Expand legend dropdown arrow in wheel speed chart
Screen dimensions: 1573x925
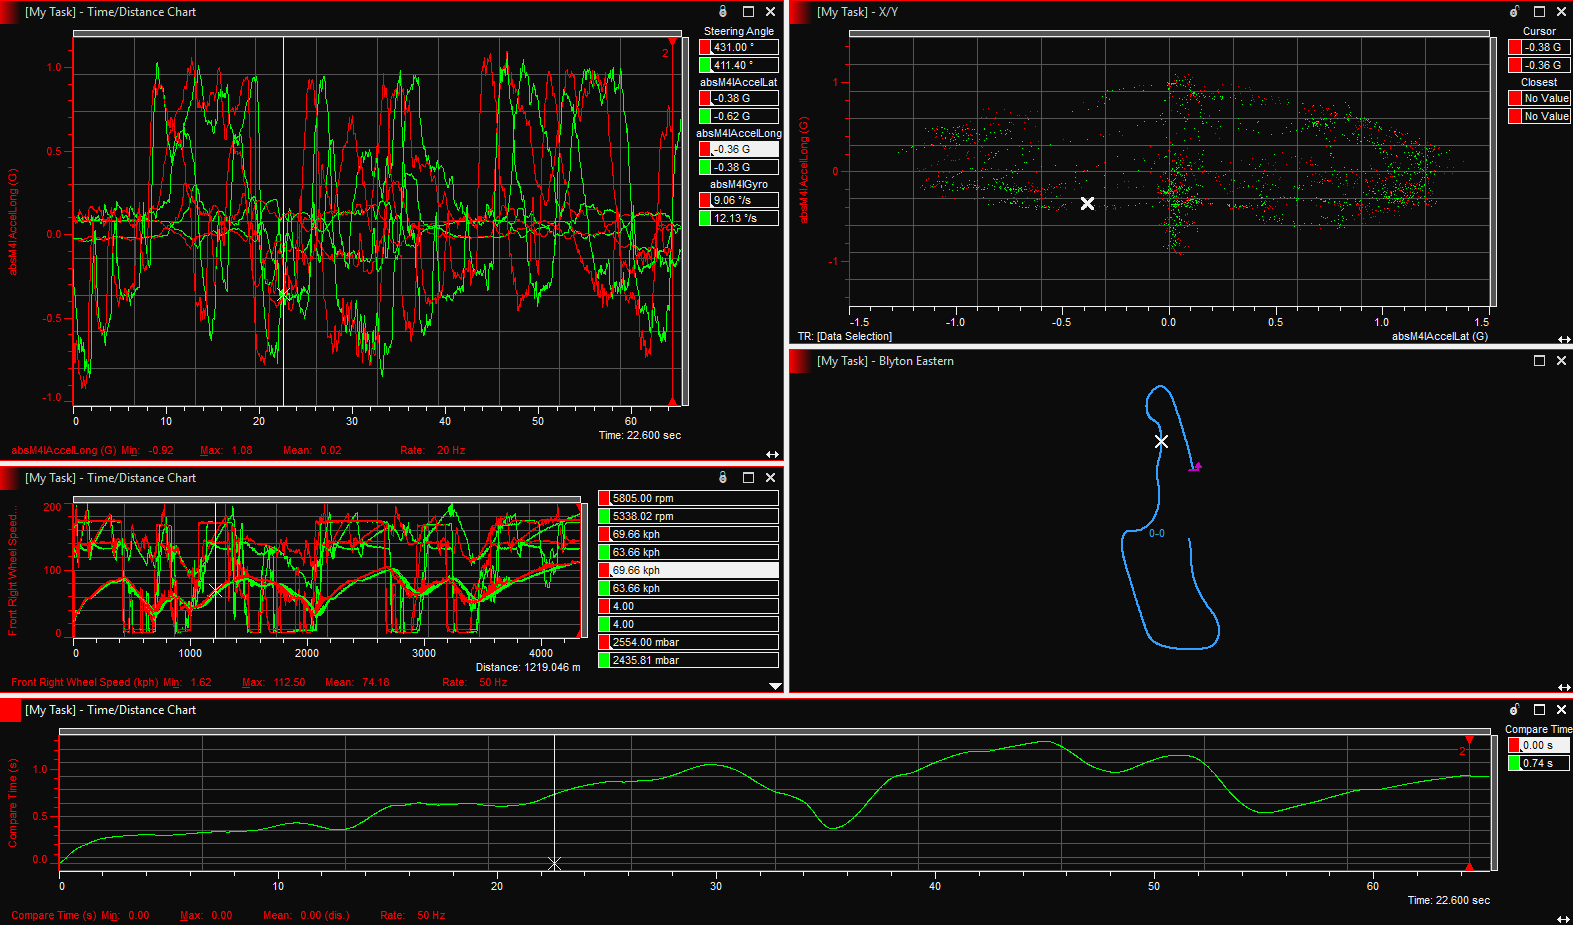click(775, 686)
